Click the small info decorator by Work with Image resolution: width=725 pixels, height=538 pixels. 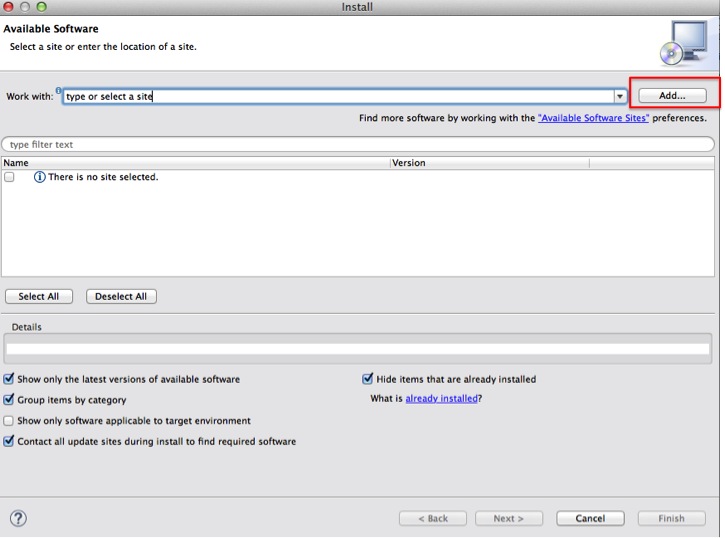click(58, 90)
